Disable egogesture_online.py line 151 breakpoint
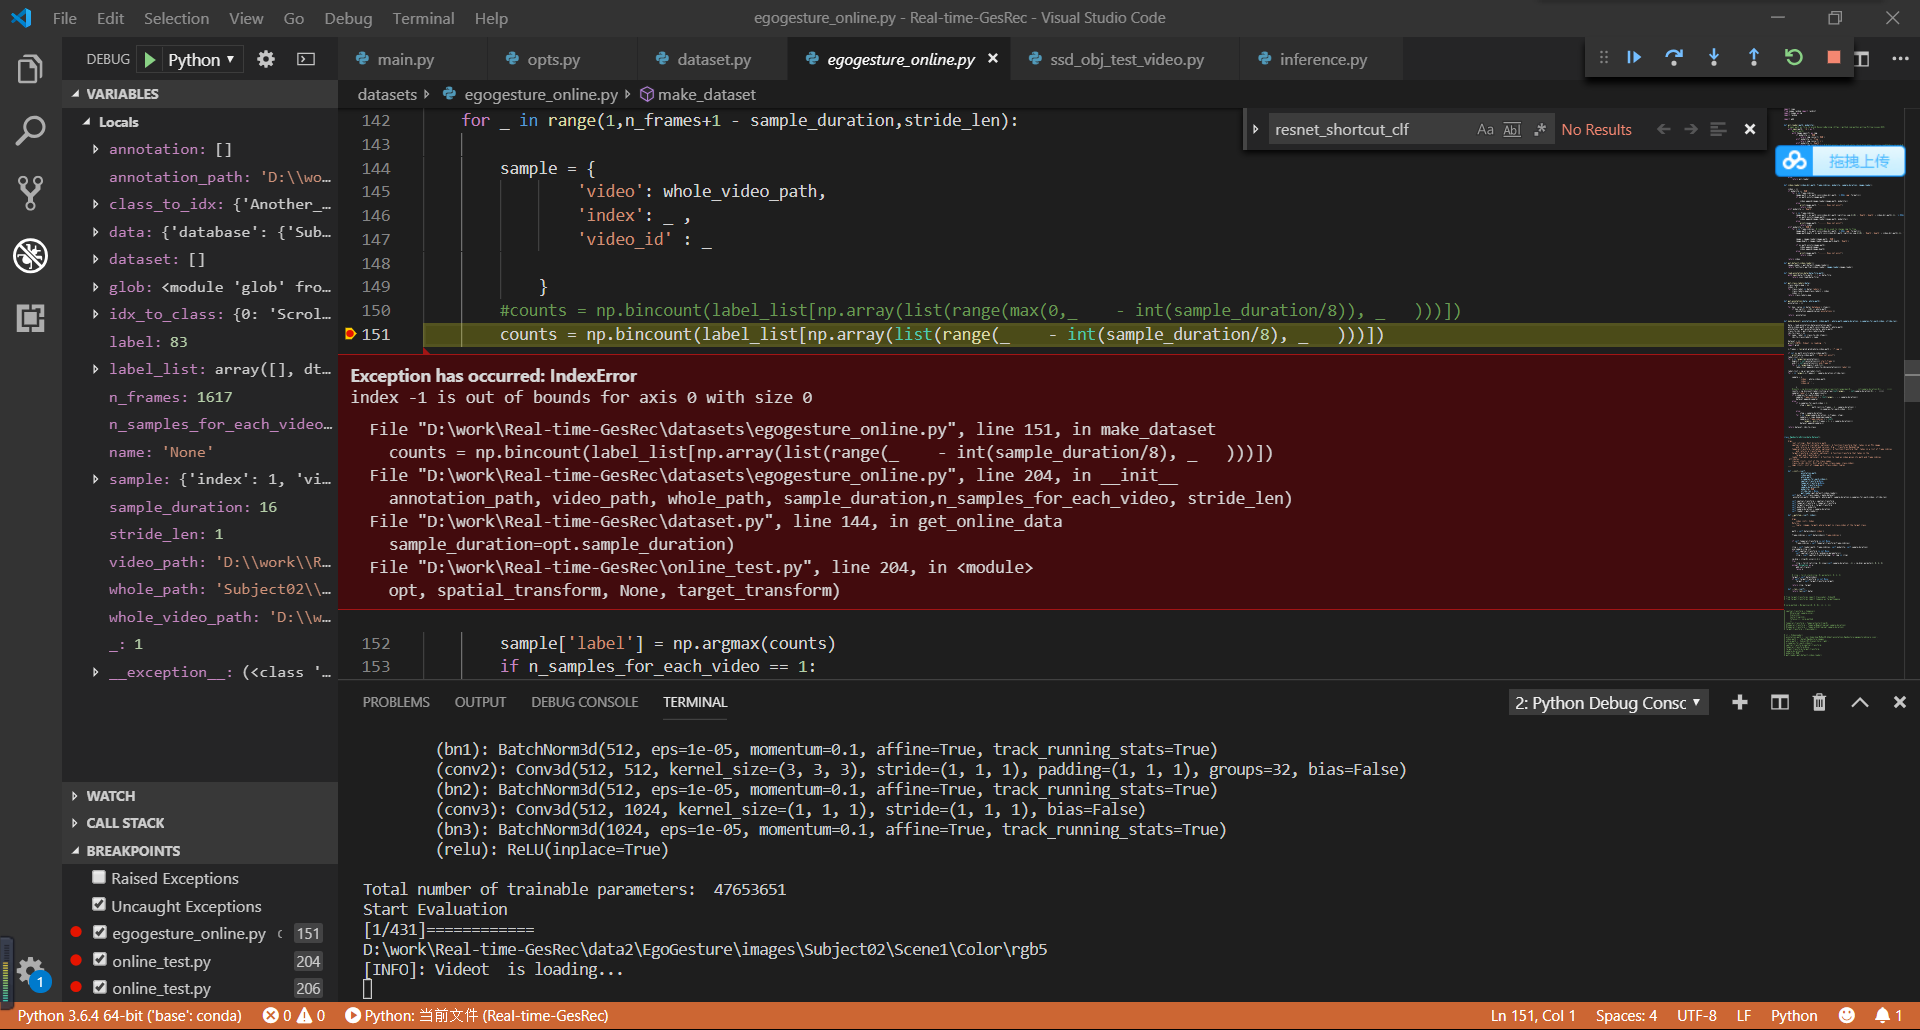This screenshot has width=1920, height=1030. coord(100,932)
